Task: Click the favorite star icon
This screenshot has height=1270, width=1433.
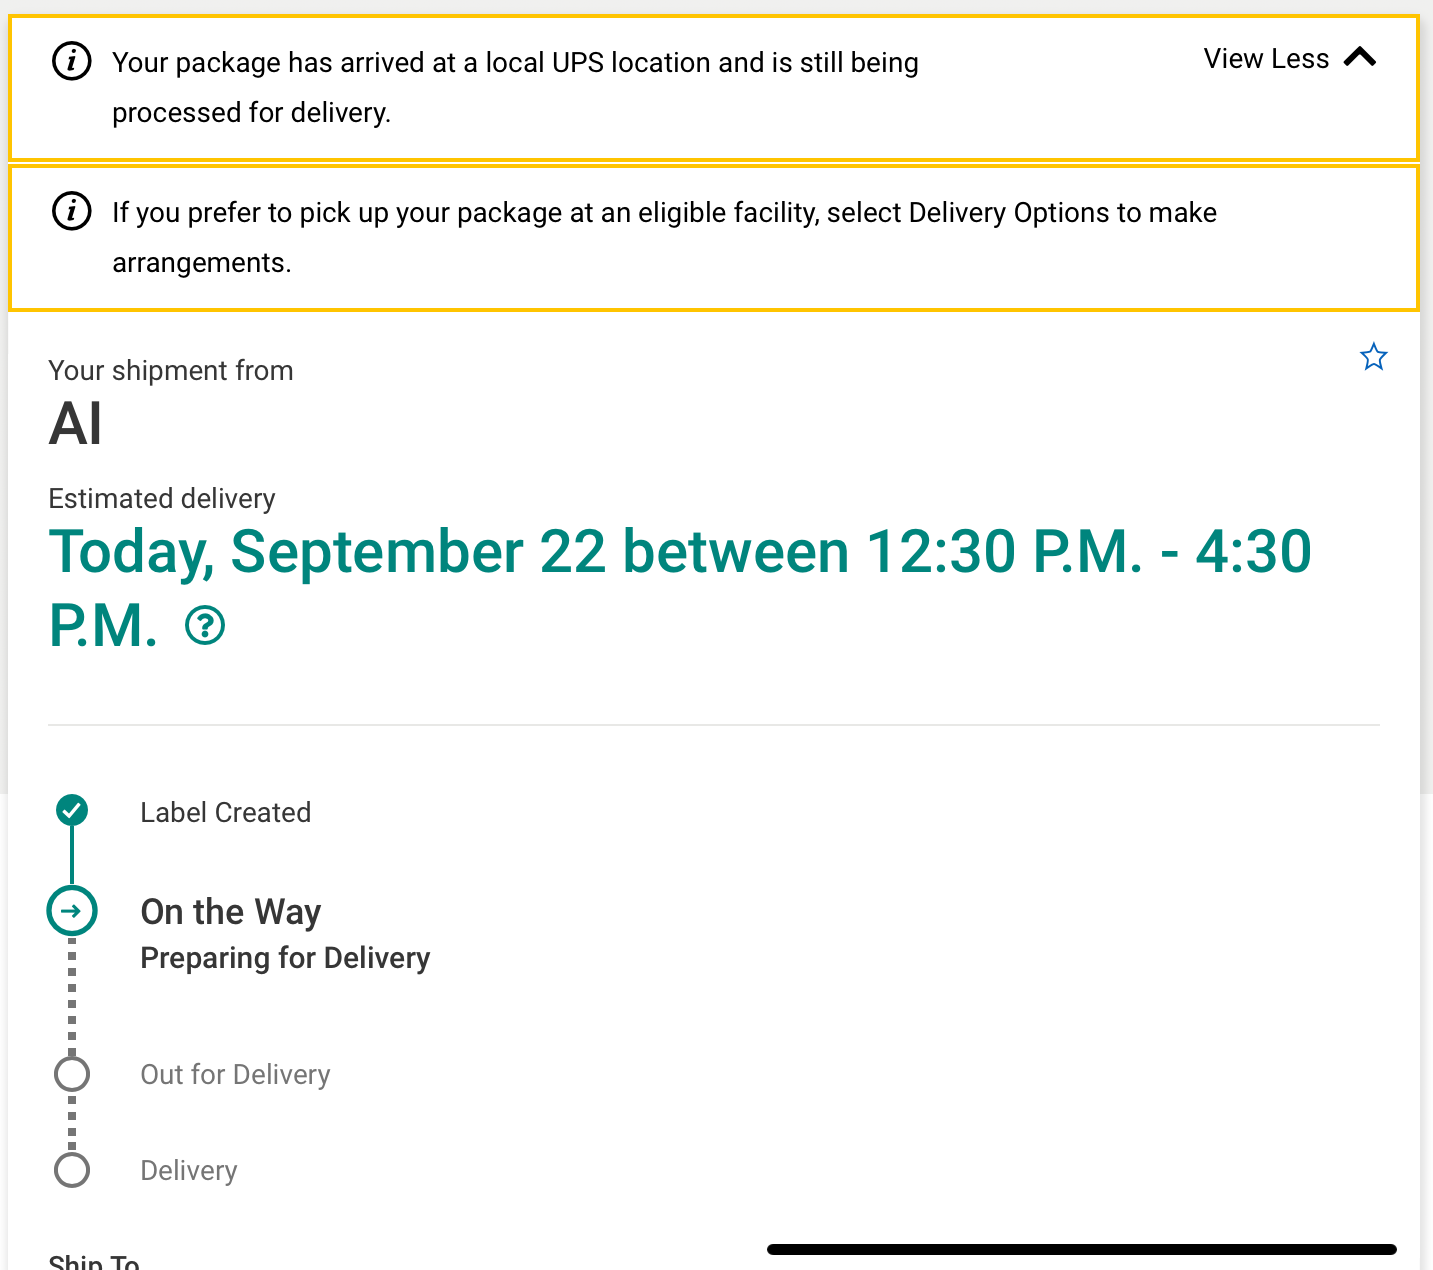Action: (1373, 357)
